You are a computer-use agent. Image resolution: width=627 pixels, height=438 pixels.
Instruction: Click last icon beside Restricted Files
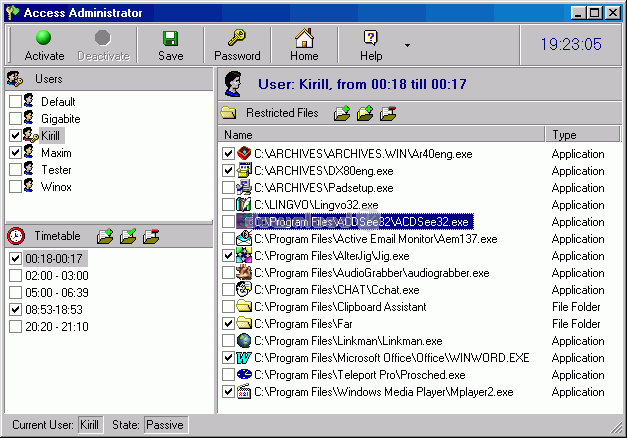tap(388, 113)
